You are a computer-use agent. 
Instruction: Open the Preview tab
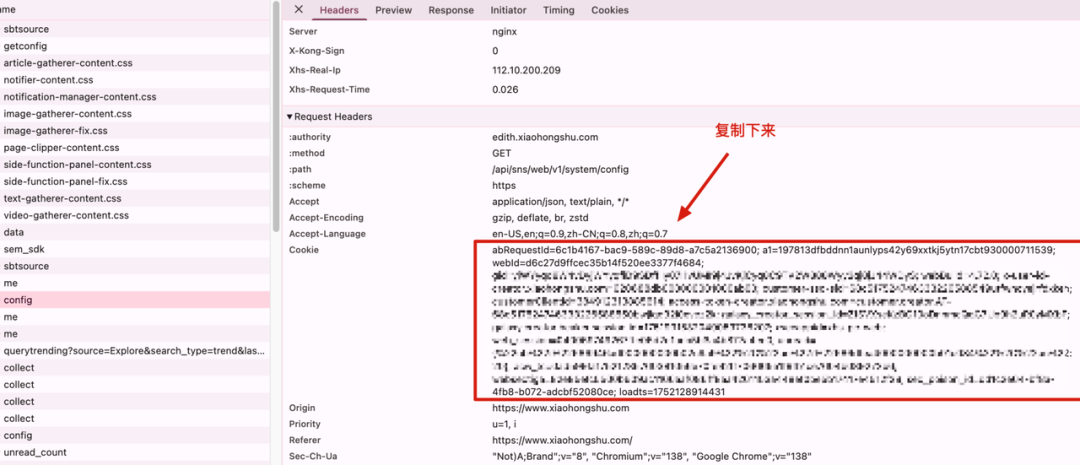393,10
